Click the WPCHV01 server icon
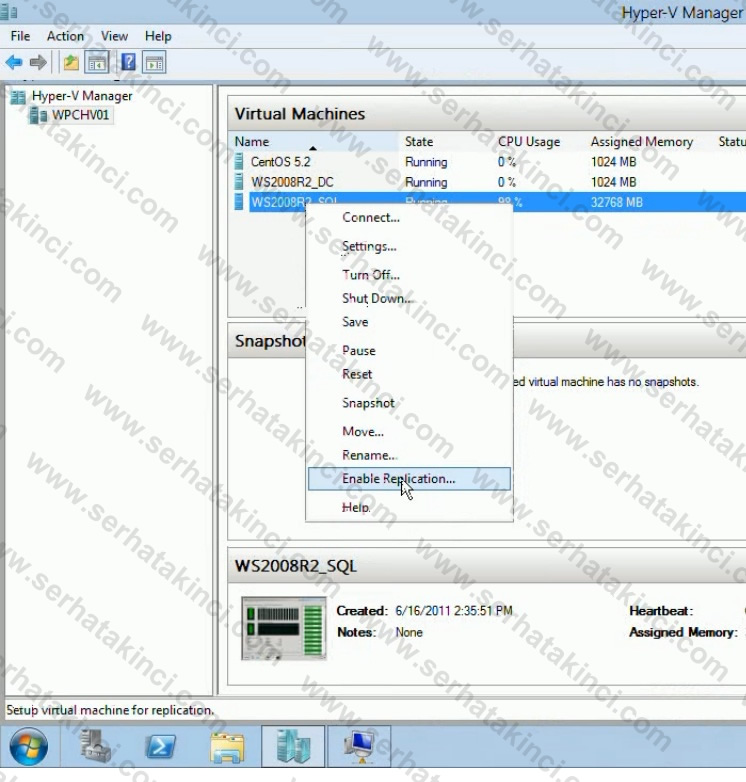 38,115
